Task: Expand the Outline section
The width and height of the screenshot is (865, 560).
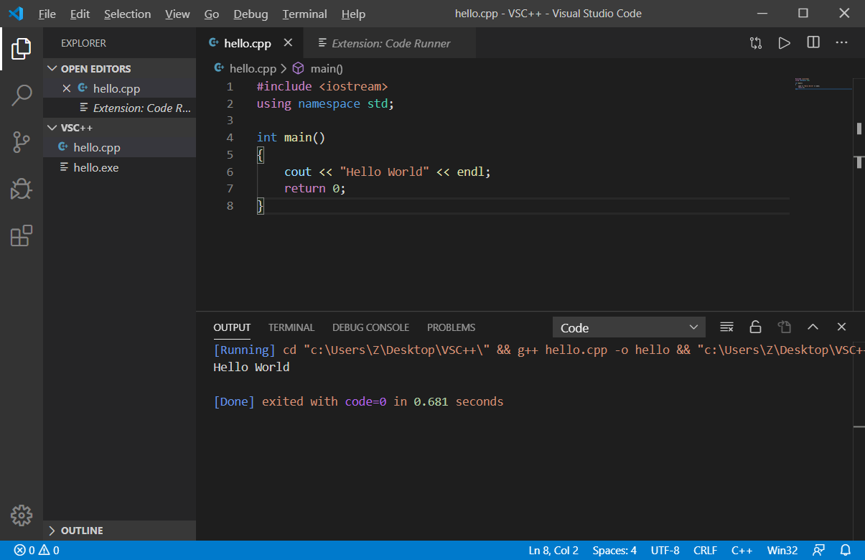Action: pos(119,530)
